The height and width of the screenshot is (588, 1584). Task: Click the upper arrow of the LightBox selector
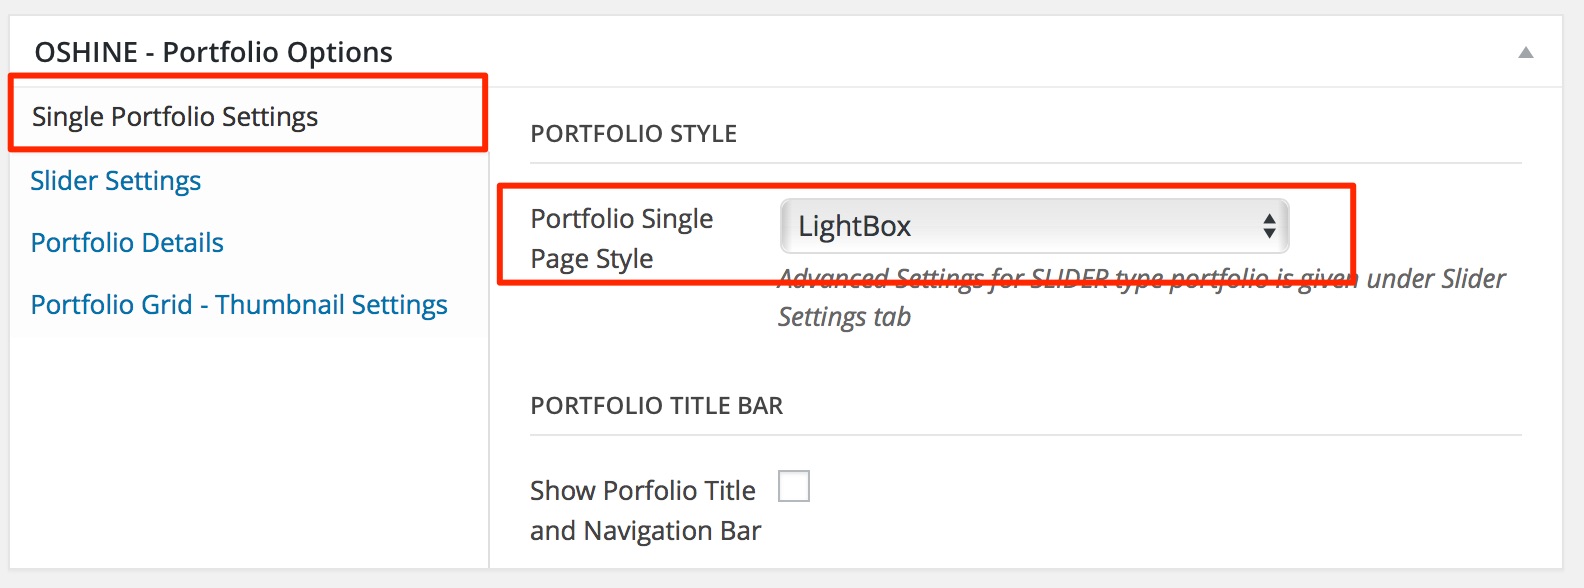1269,218
